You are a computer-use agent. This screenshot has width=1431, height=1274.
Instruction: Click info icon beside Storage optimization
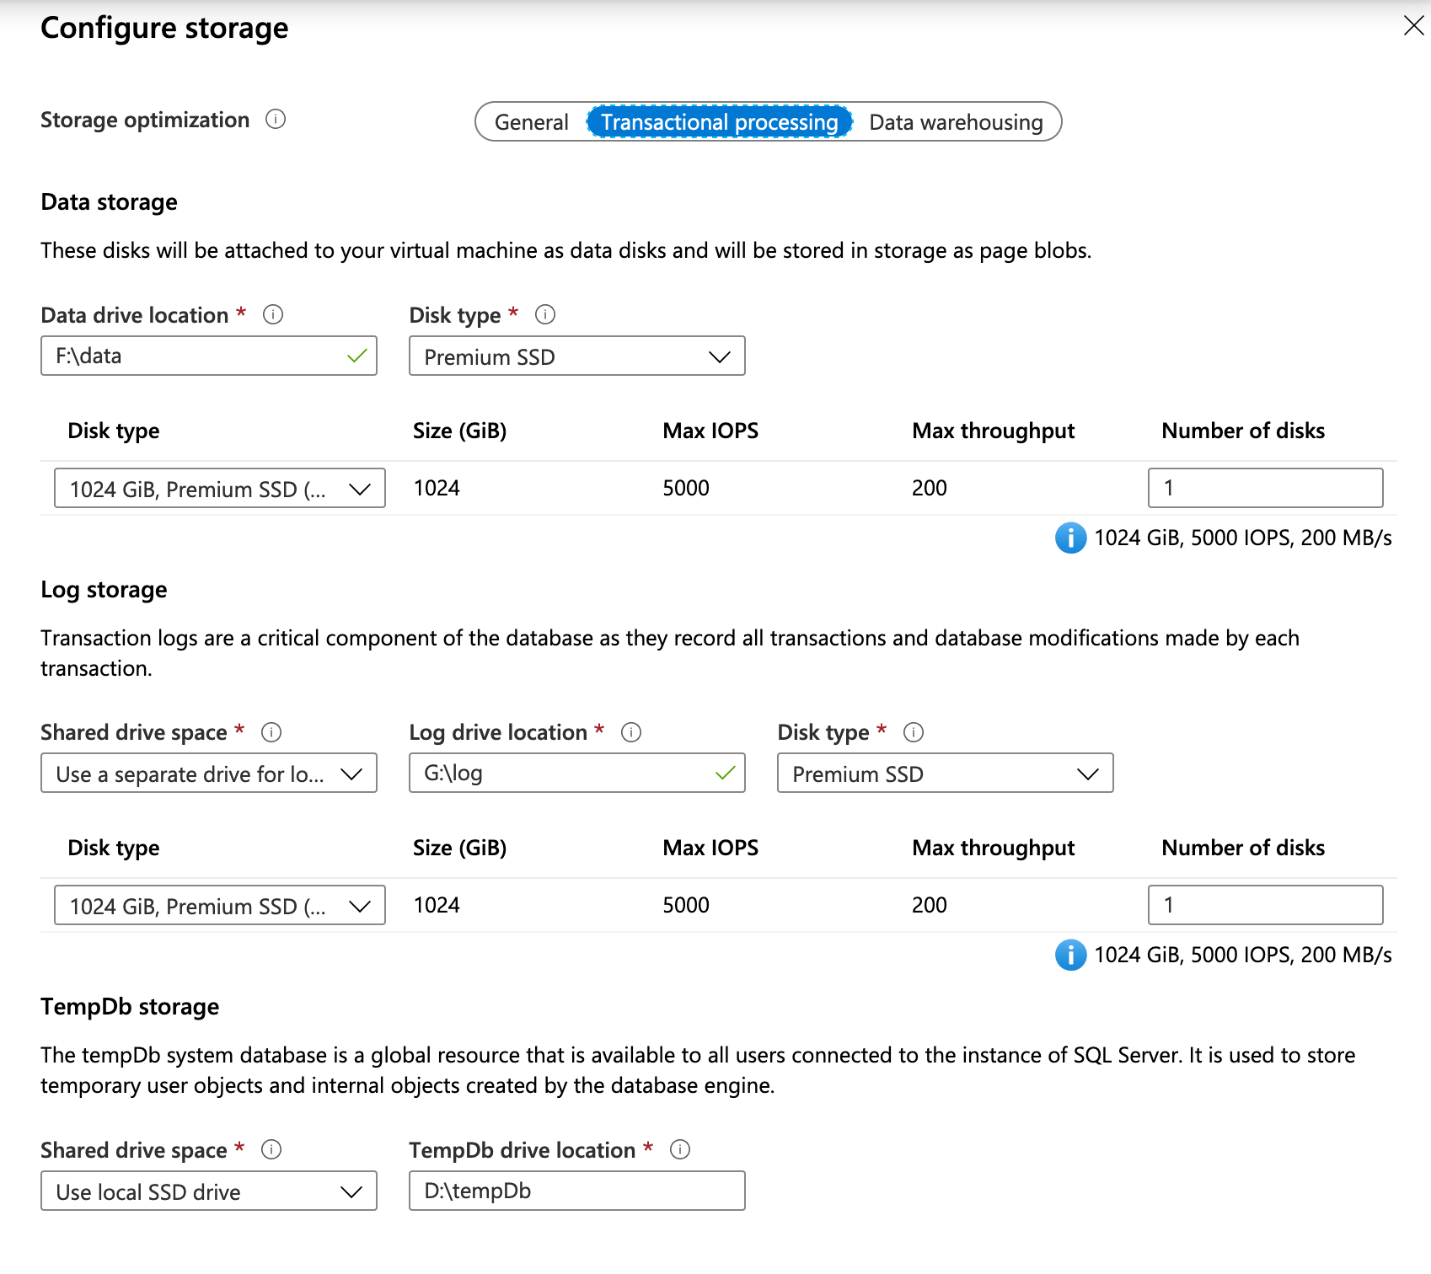(275, 120)
